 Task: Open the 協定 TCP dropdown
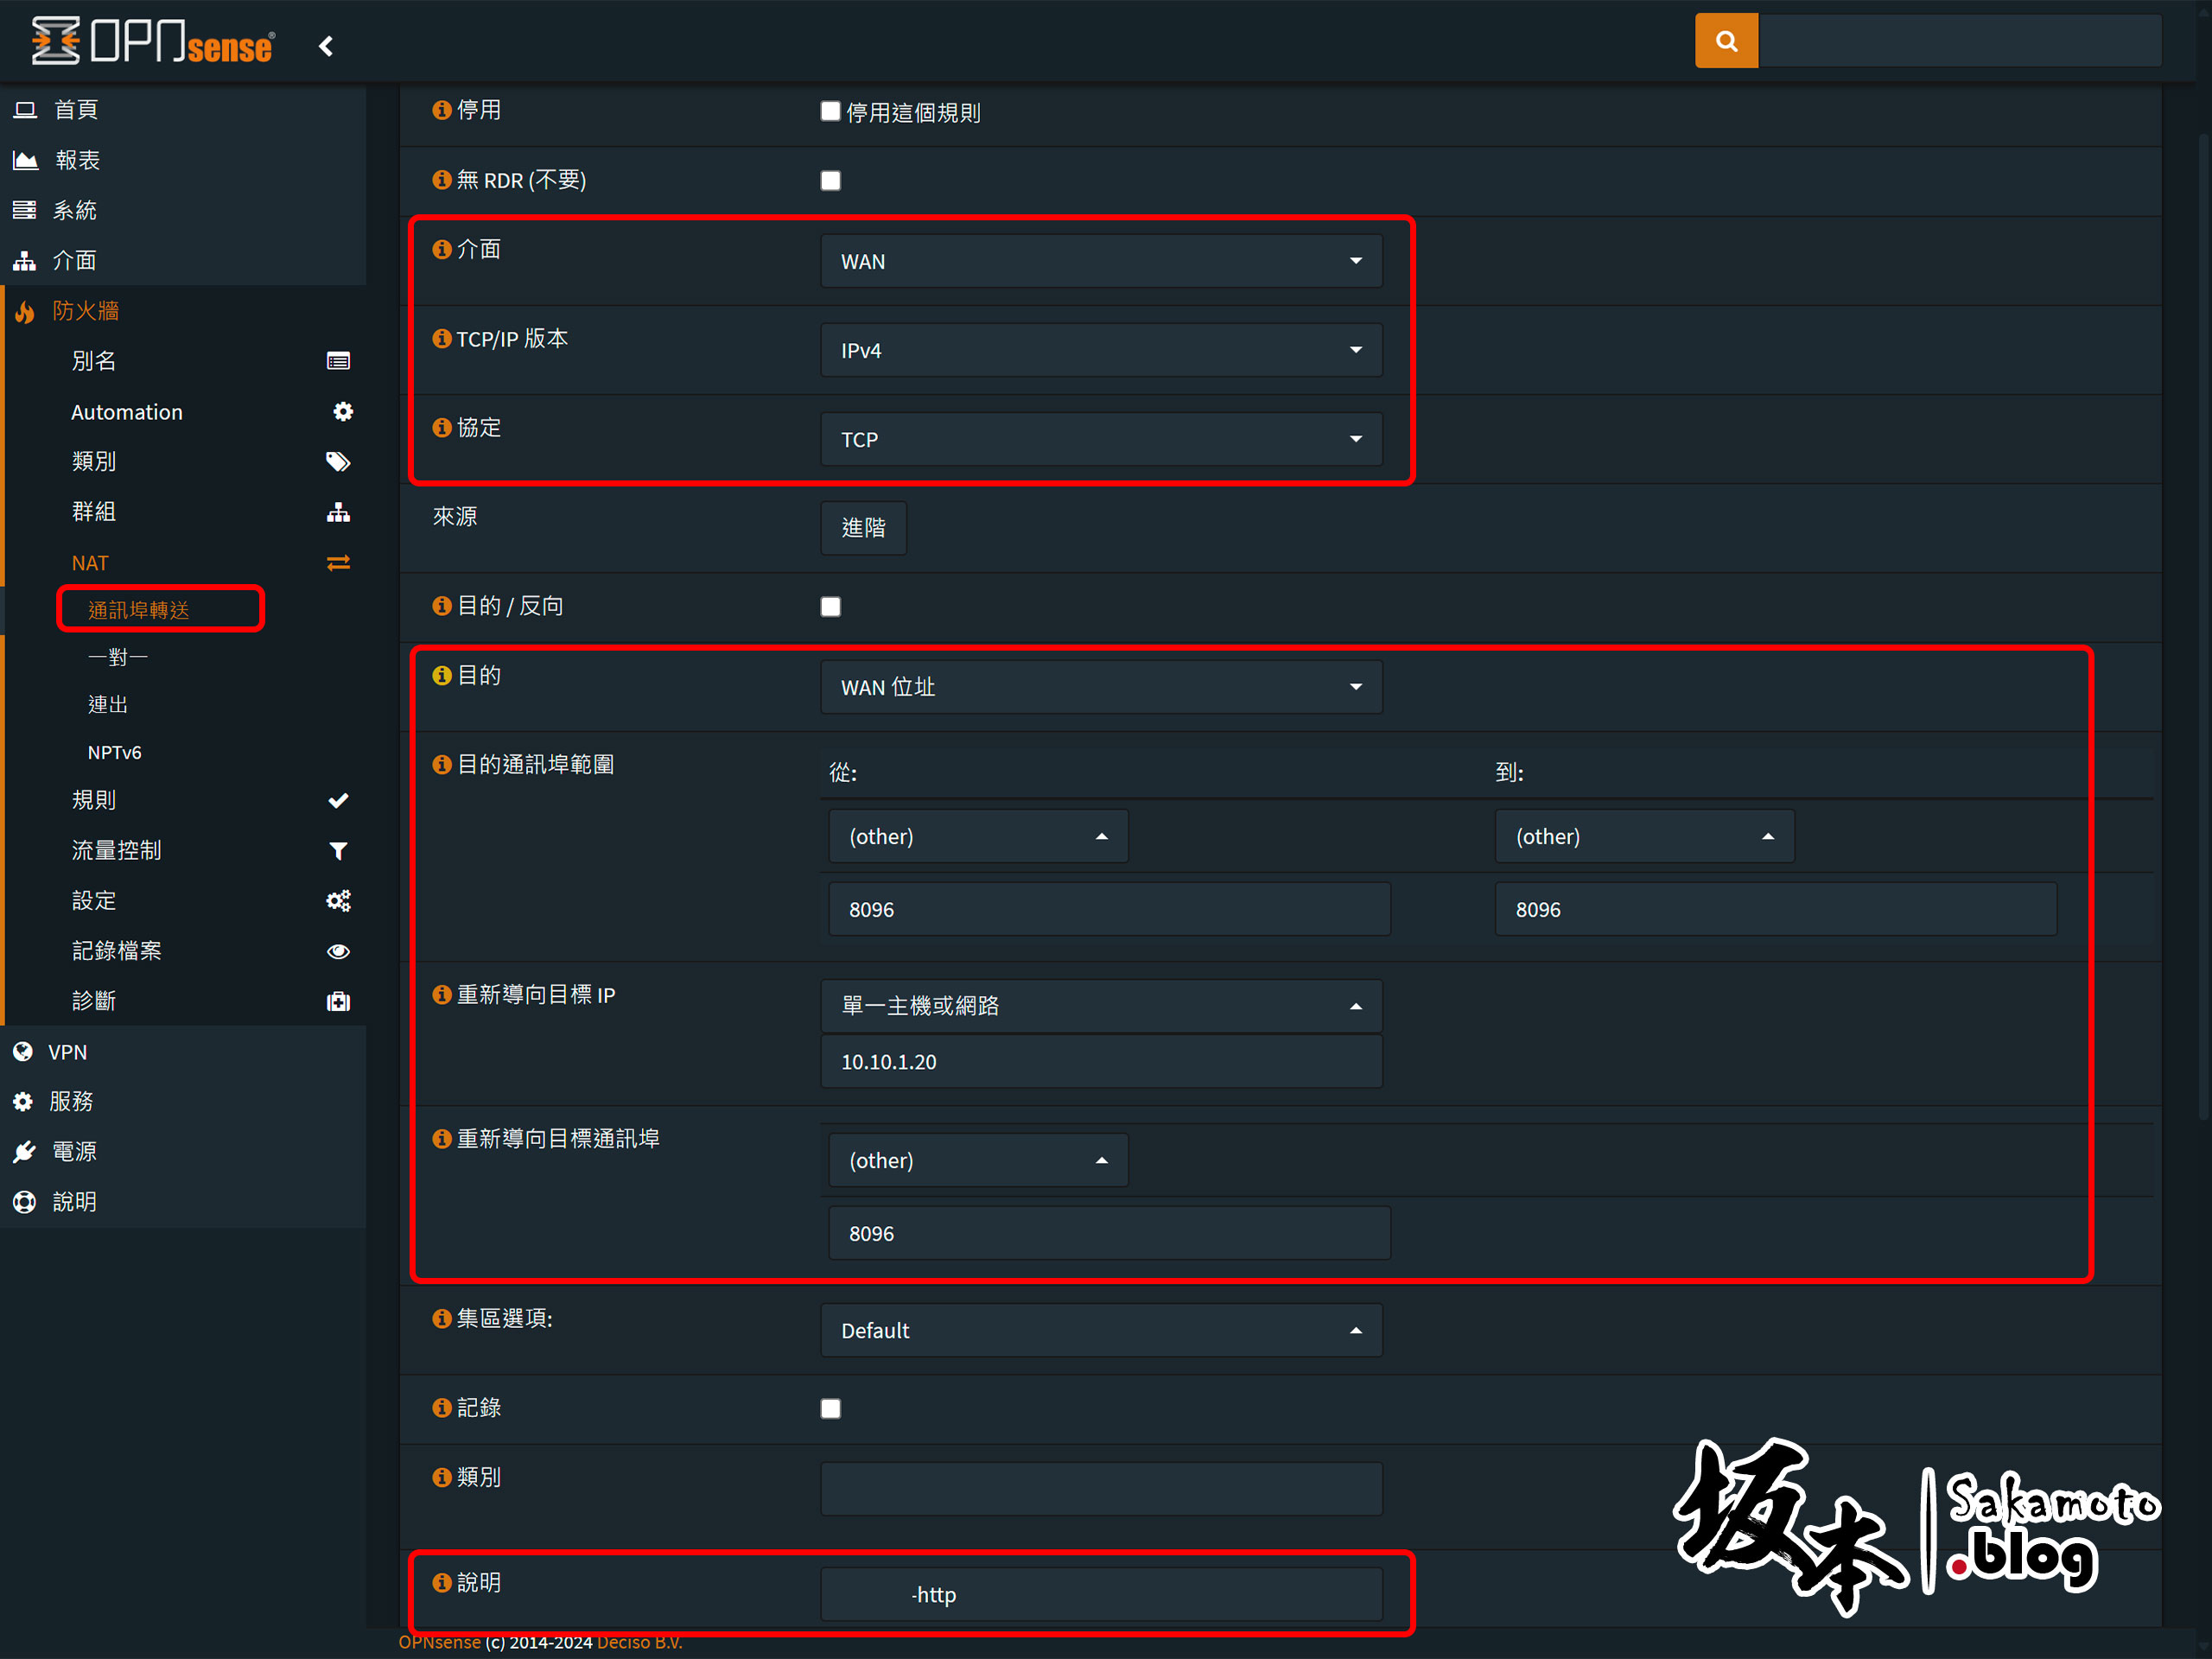1101,439
